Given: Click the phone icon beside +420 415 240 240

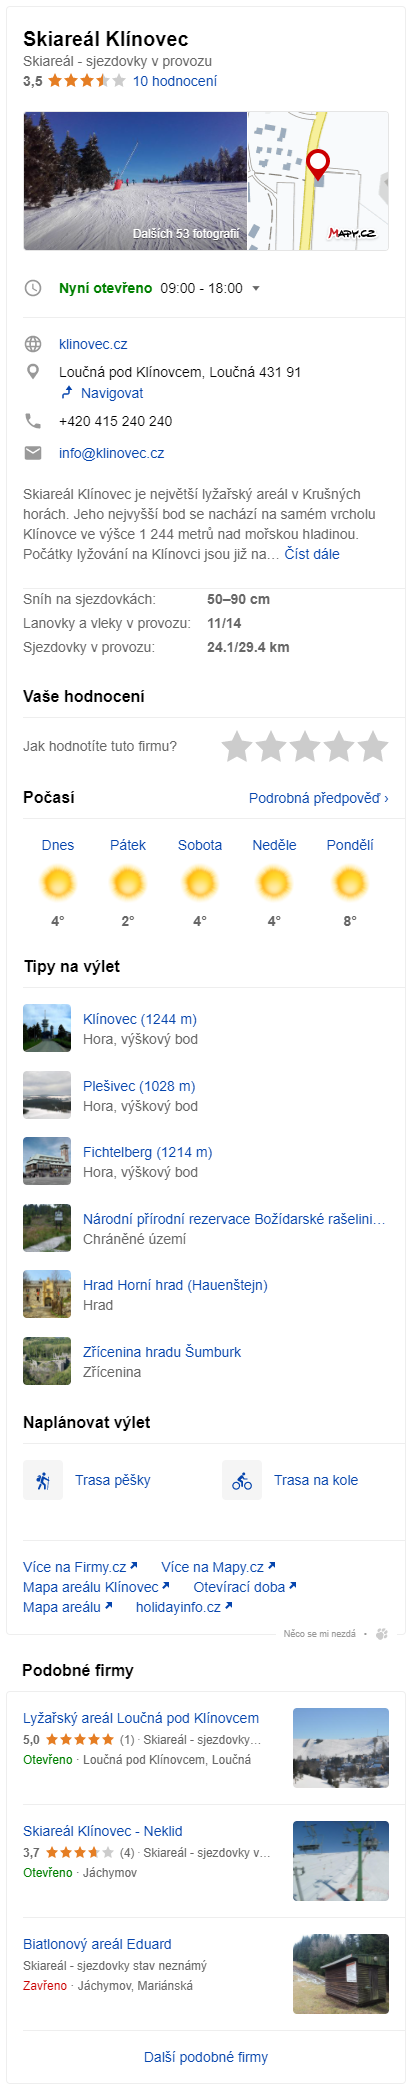Looking at the screenshot, I should click(33, 421).
